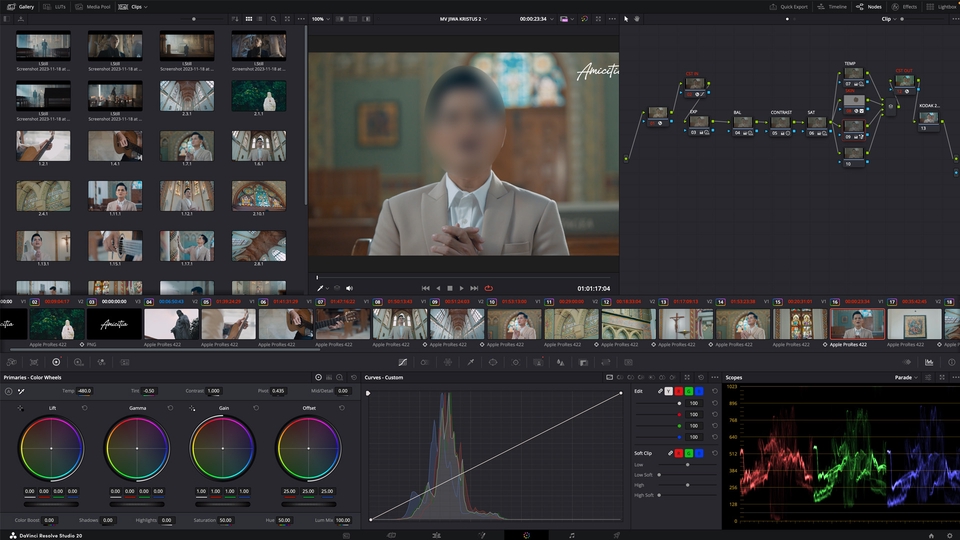
Task: Click the Gain color wheel center
Action: click(222, 448)
